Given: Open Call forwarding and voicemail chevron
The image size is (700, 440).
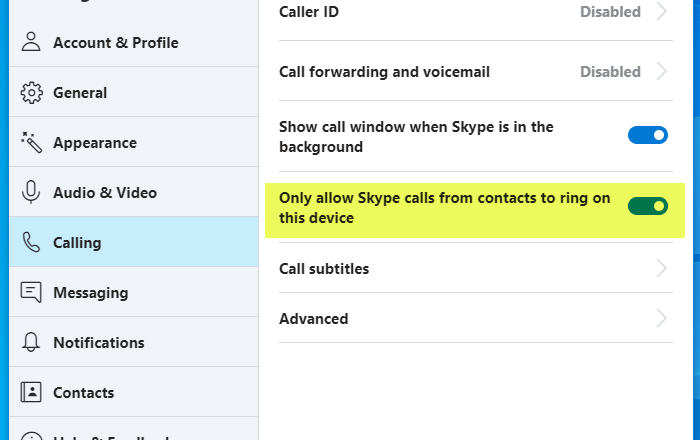Looking at the screenshot, I should (661, 71).
